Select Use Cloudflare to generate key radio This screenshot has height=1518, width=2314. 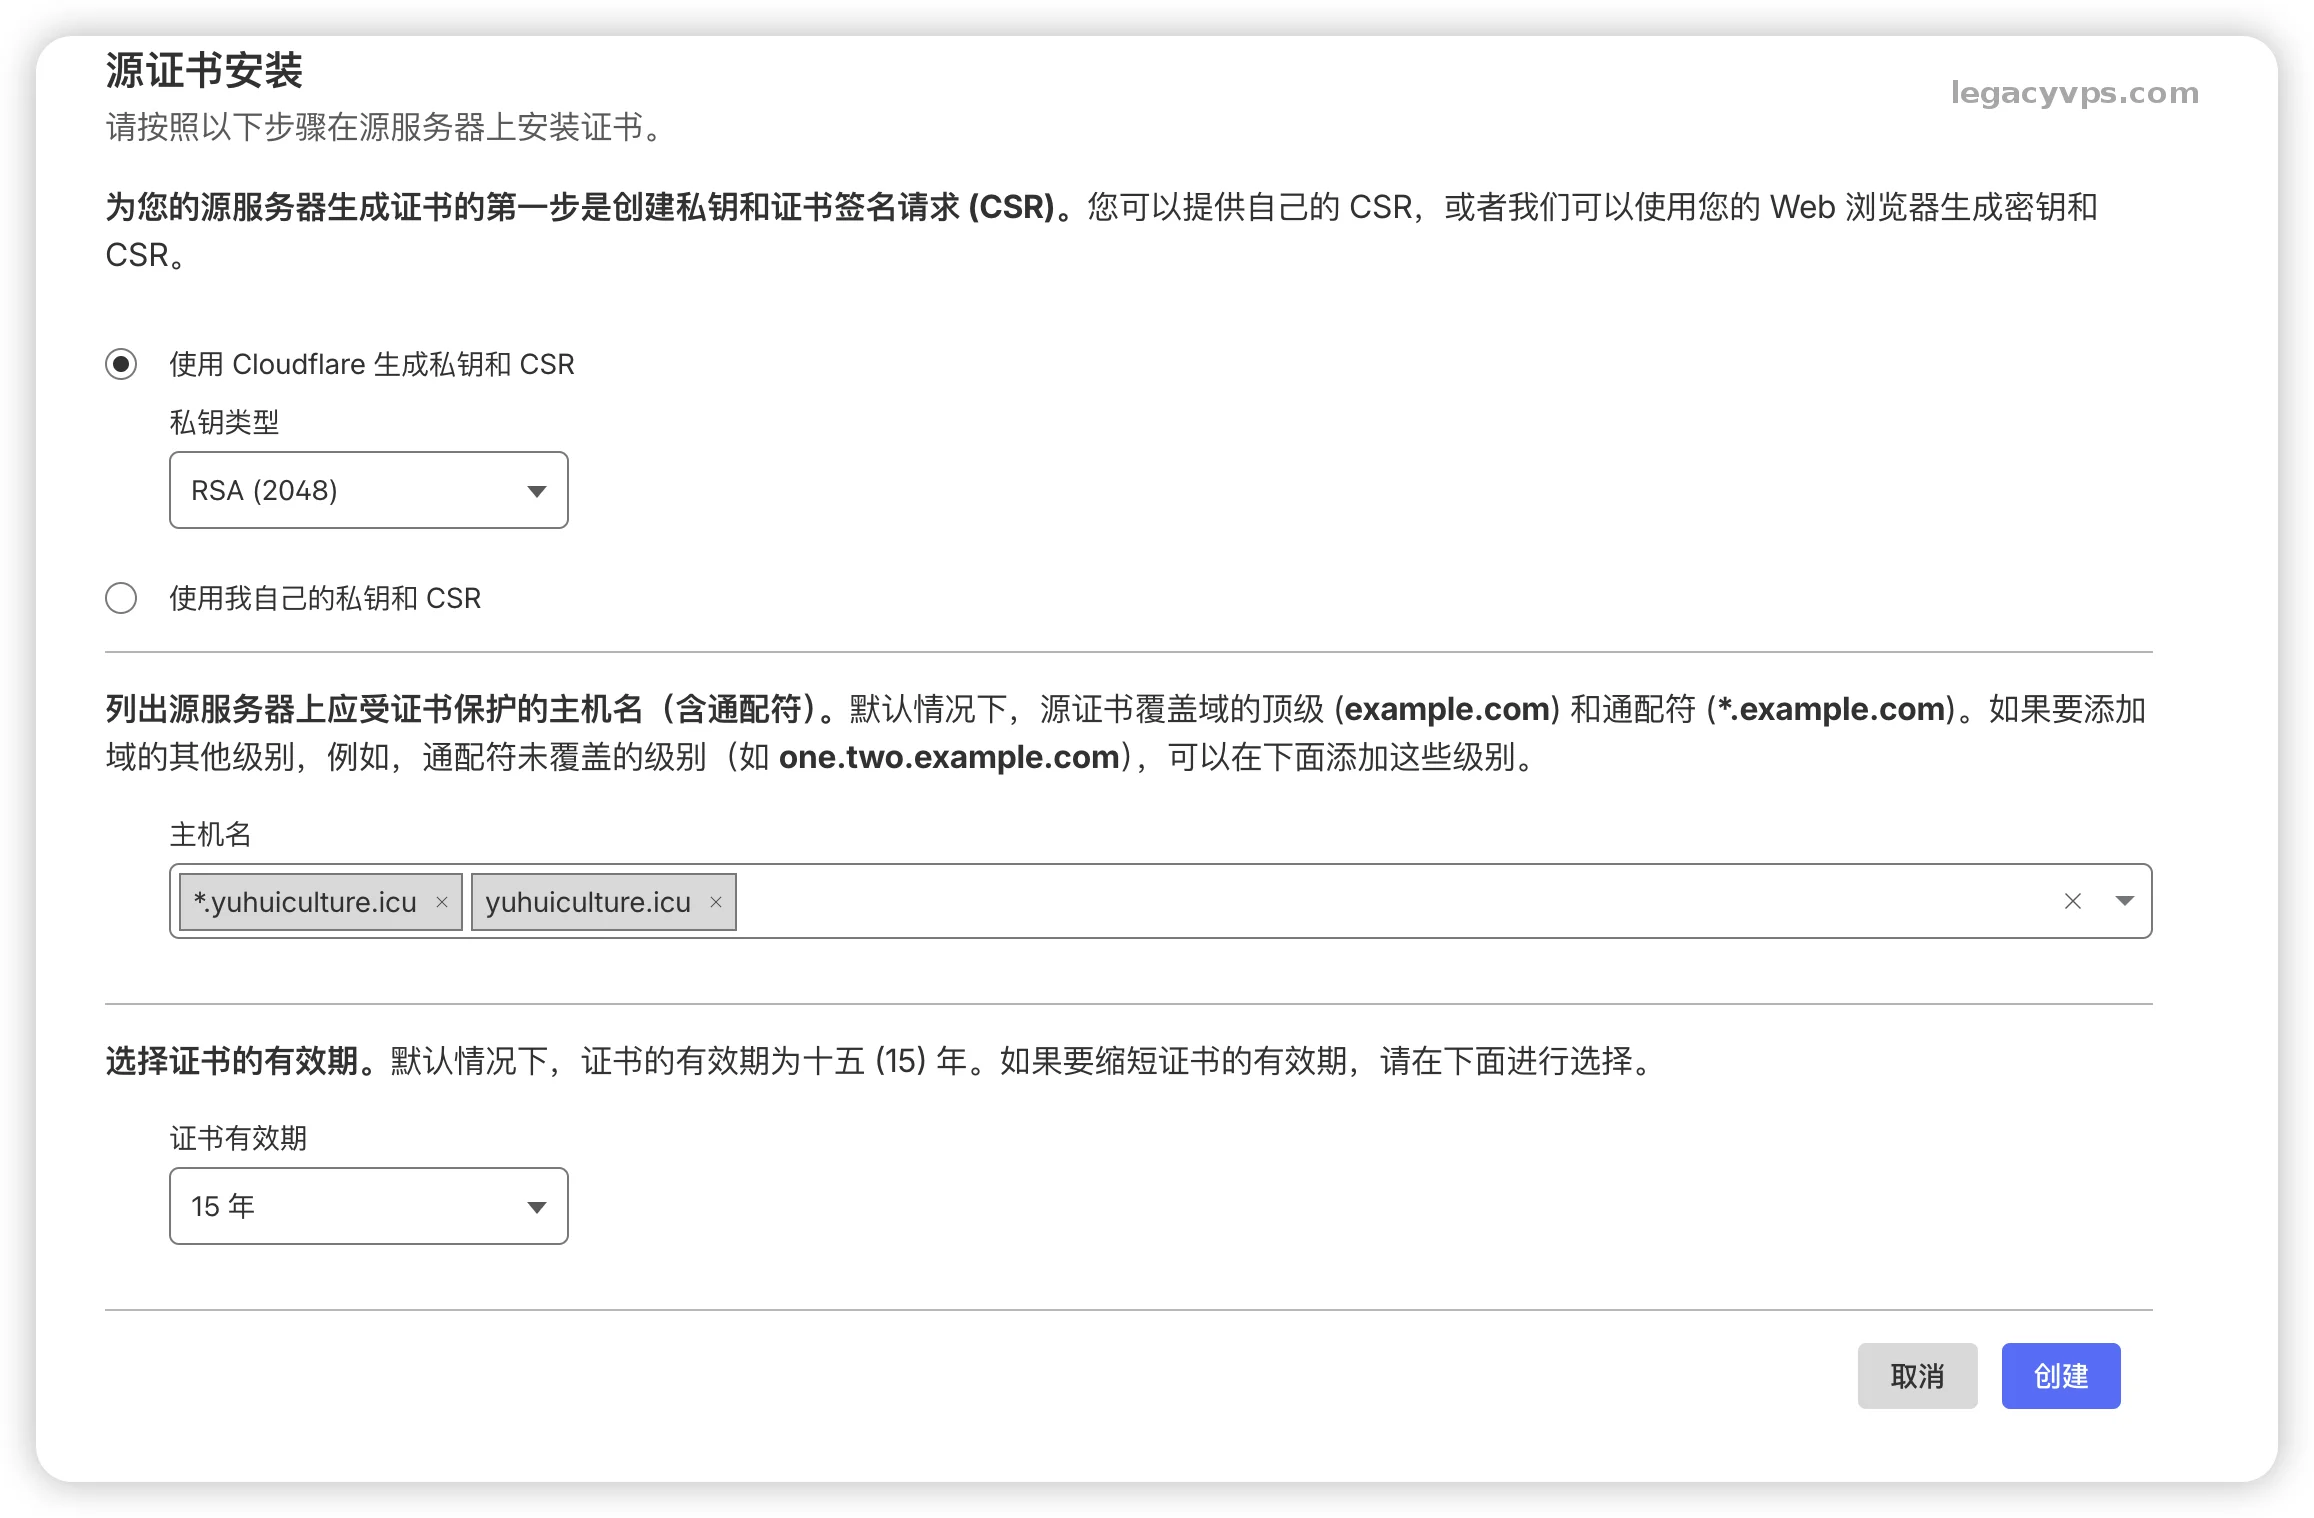coord(121,364)
